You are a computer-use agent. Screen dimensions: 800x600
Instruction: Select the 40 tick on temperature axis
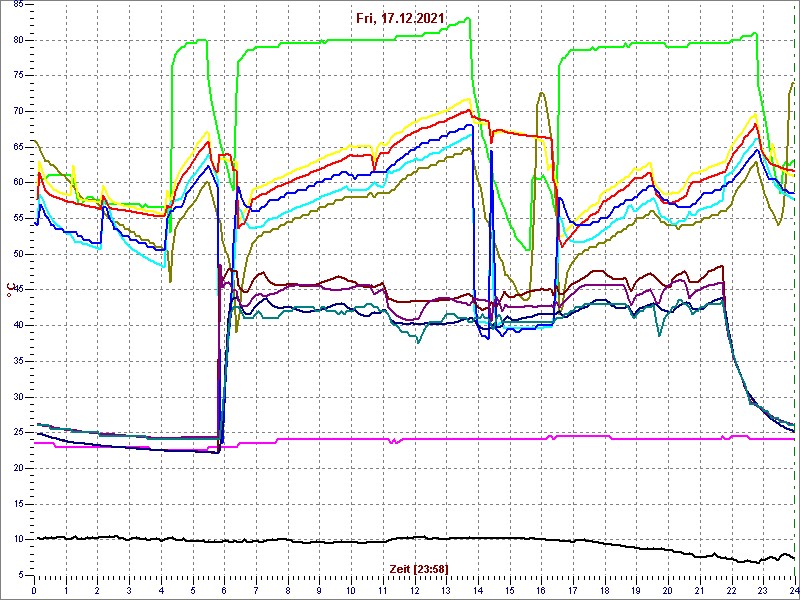18,326
